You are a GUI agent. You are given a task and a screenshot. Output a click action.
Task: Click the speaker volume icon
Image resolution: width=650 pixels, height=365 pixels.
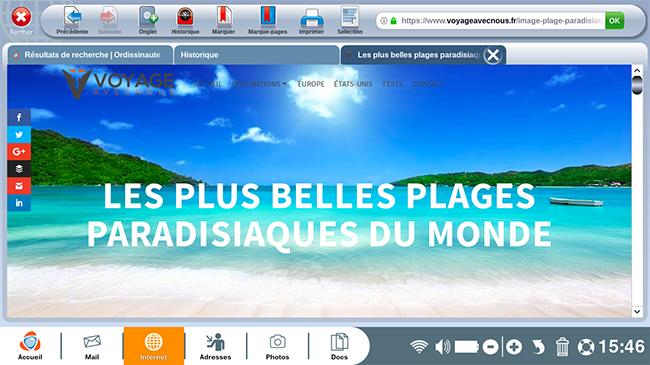tap(442, 347)
